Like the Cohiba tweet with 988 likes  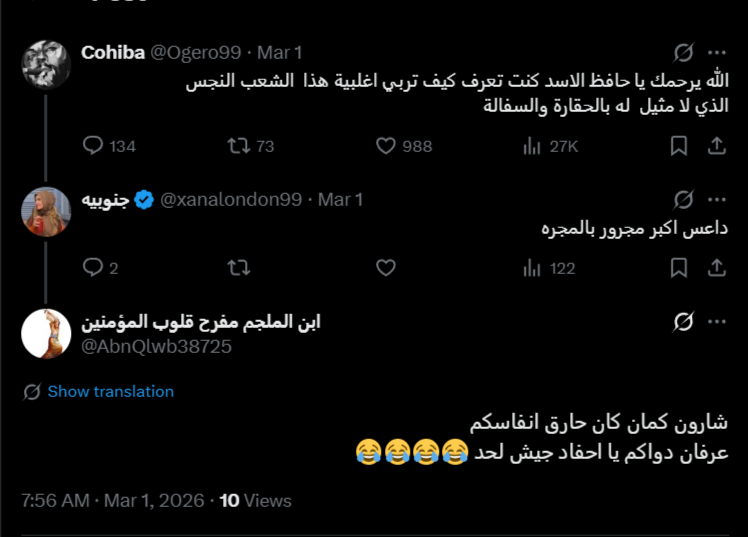pyautogui.click(x=386, y=146)
